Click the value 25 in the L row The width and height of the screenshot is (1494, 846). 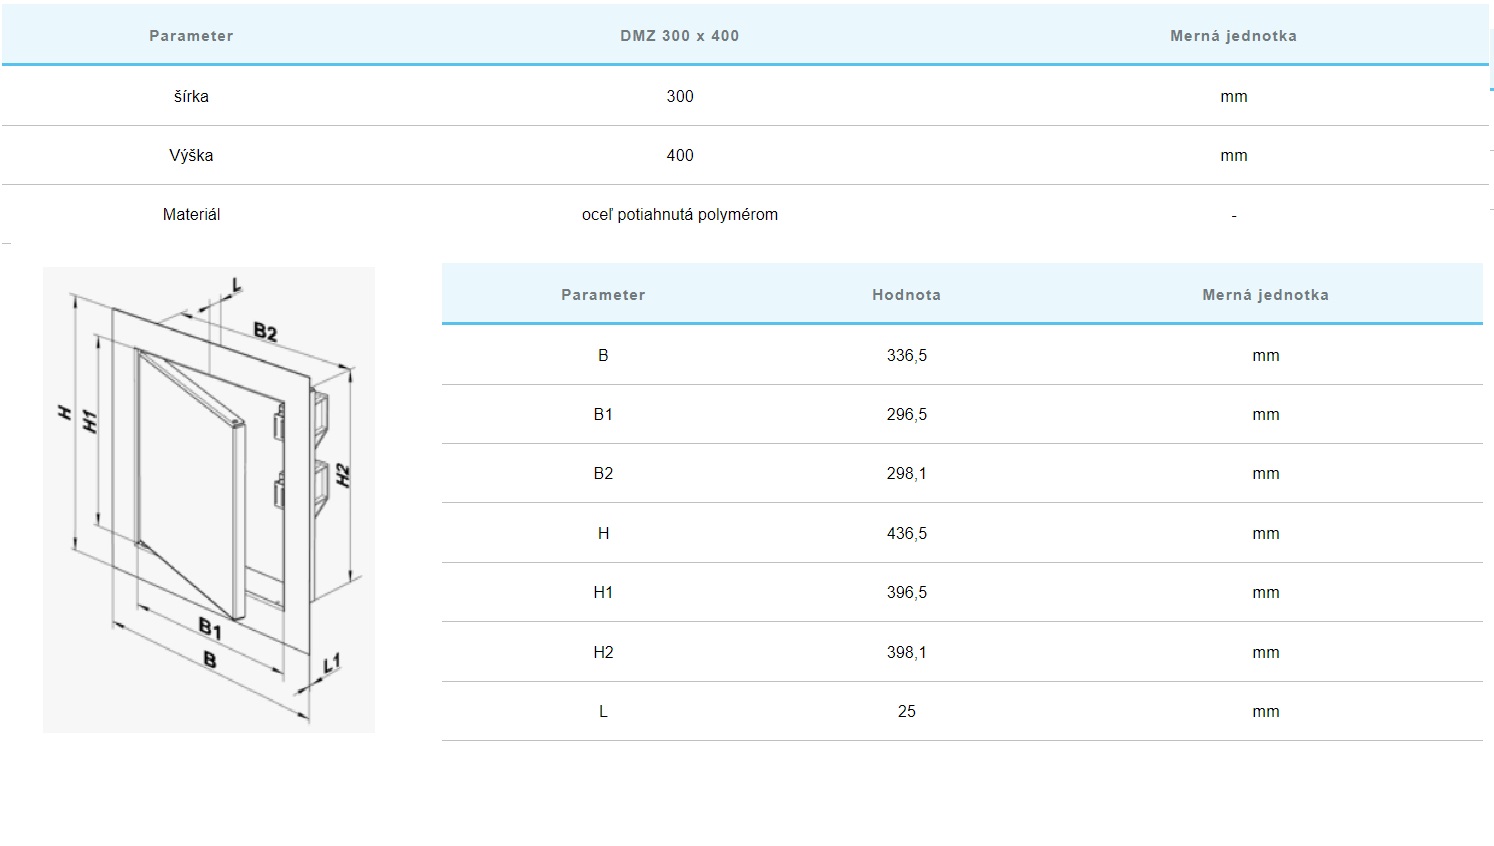[x=906, y=712]
